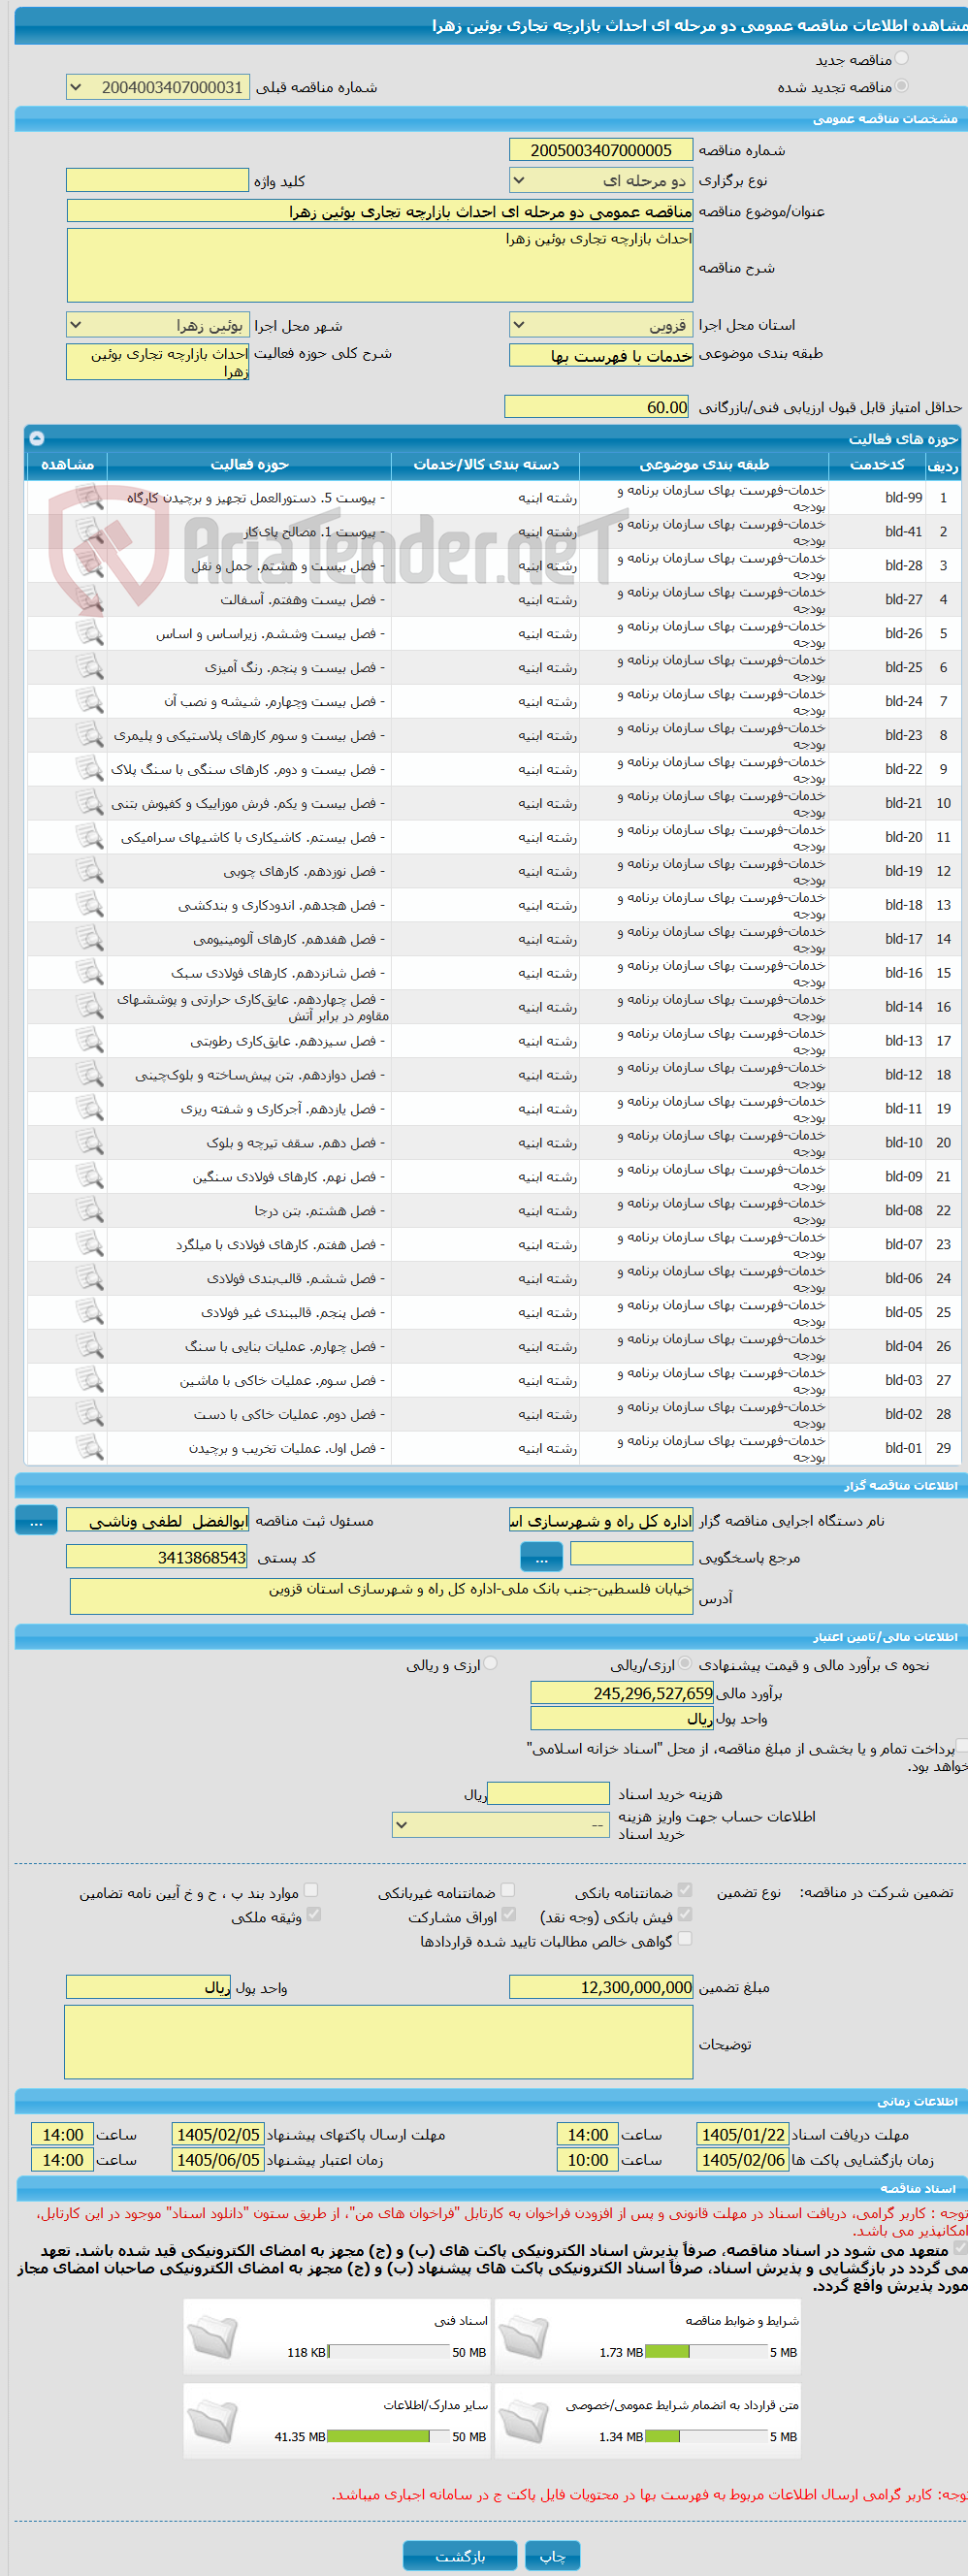Select the ارزی/ریالی radio option
The width and height of the screenshot is (968, 2576).
tap(685, 1664)
